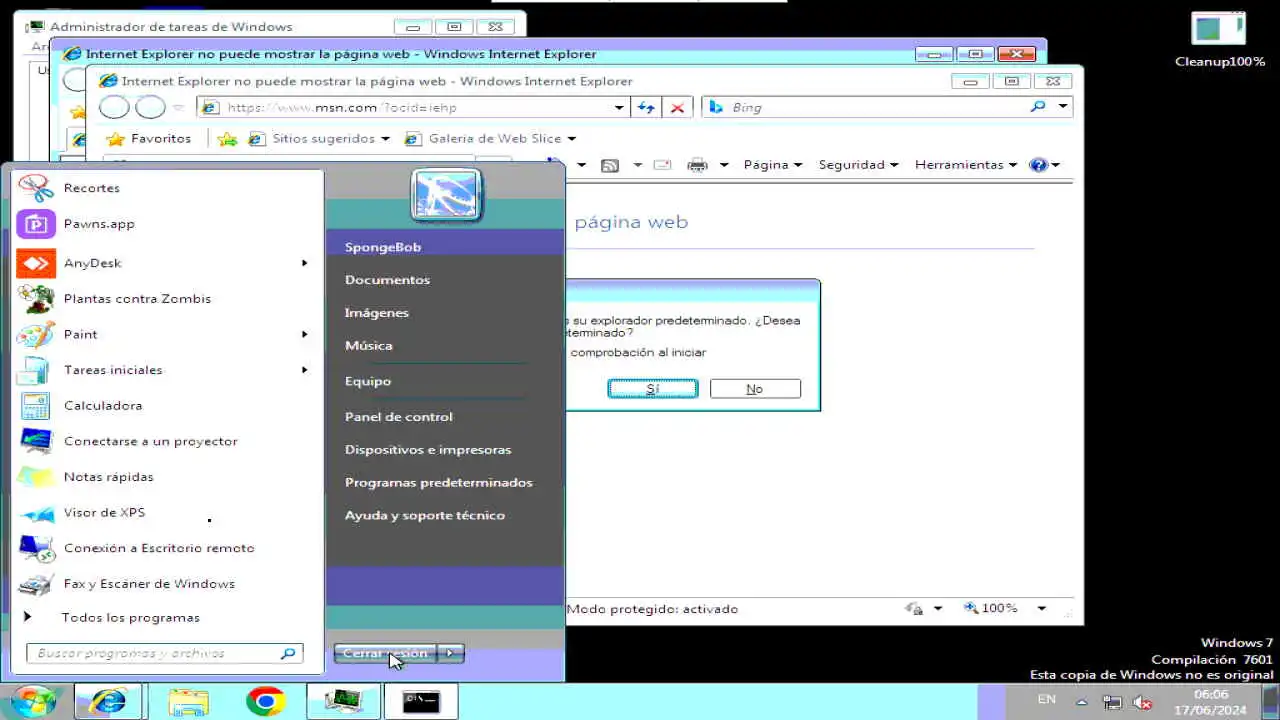Click the refresh icon in IE address bar
The width and height of the screenshot is (1280, 720).
pyautogui.click(x=646, y=107)
